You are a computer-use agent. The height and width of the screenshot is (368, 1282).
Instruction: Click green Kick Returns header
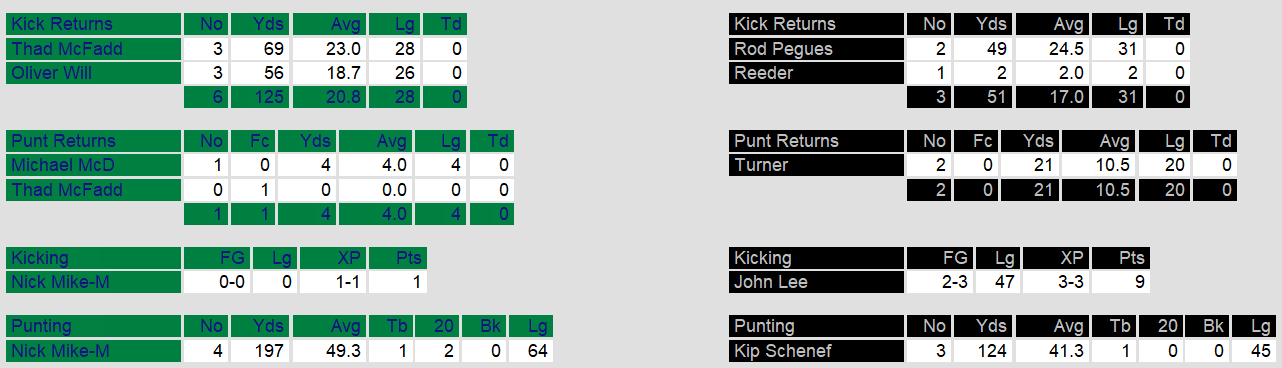92,24
